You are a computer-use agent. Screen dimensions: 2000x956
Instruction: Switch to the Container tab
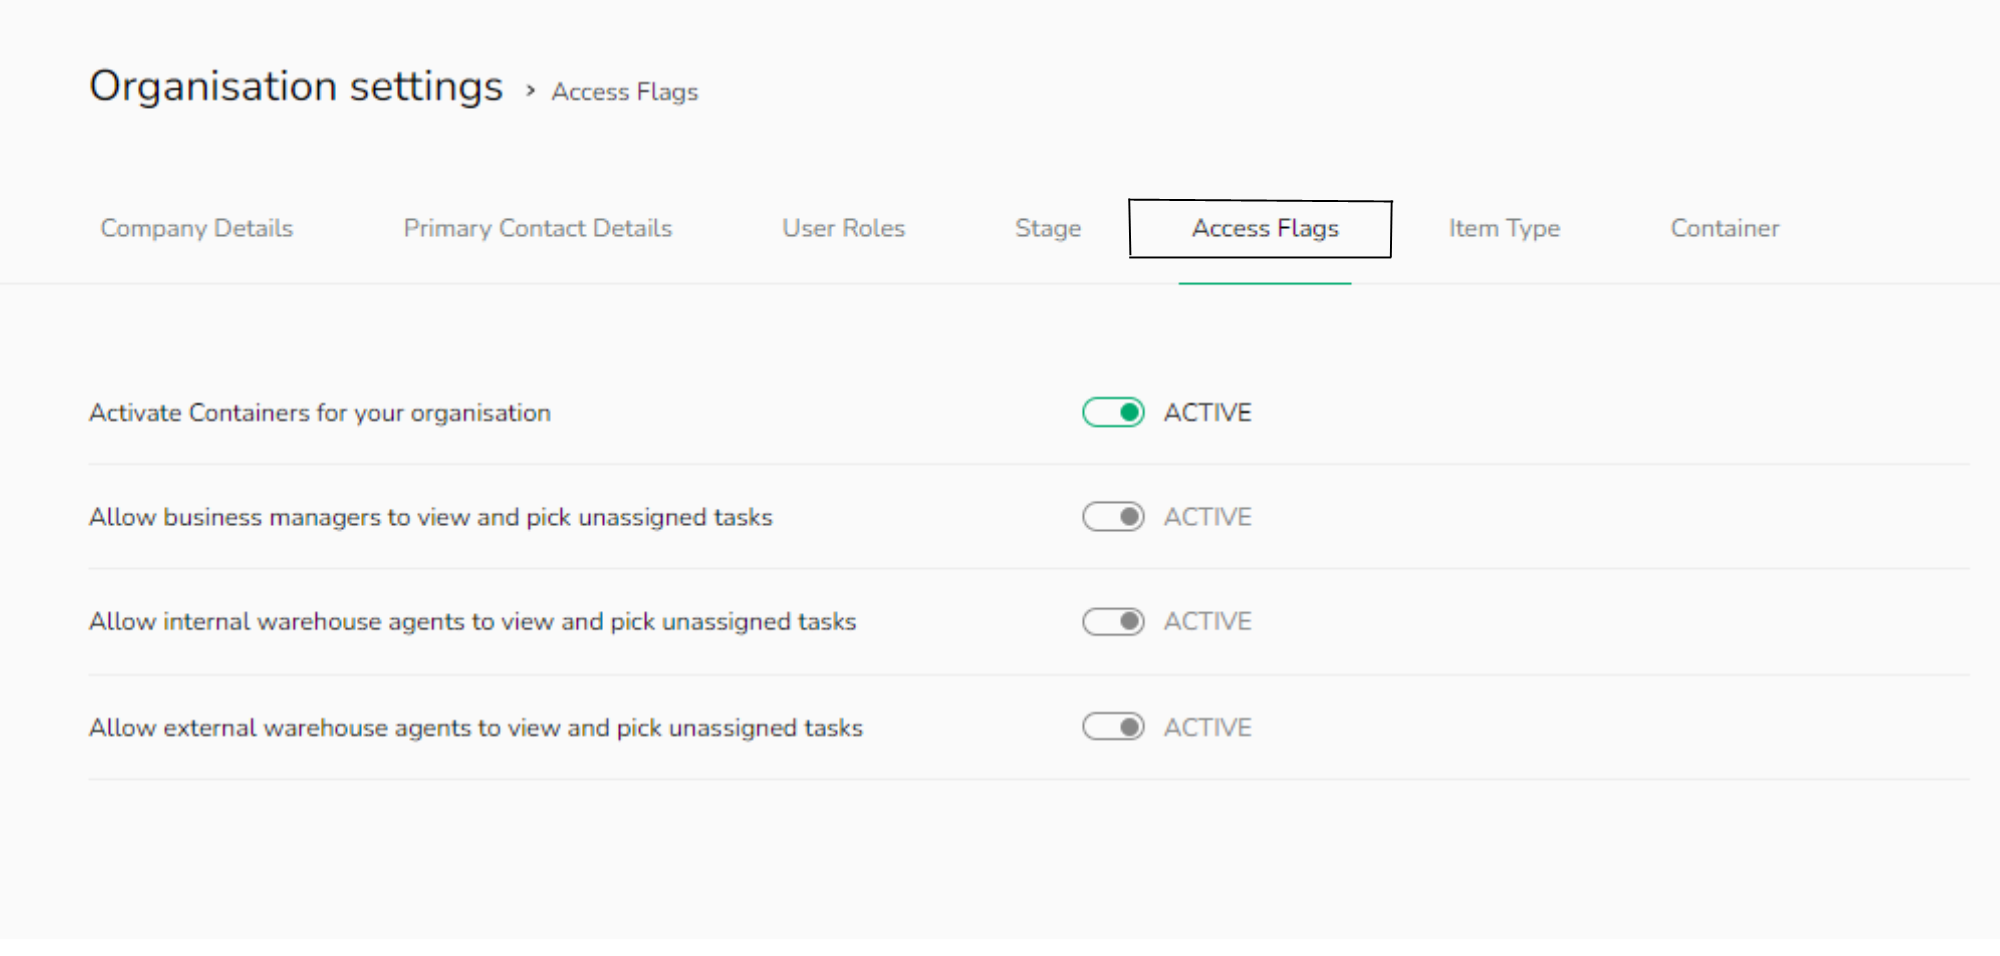pyautogui.click(x=1724, y=228)
